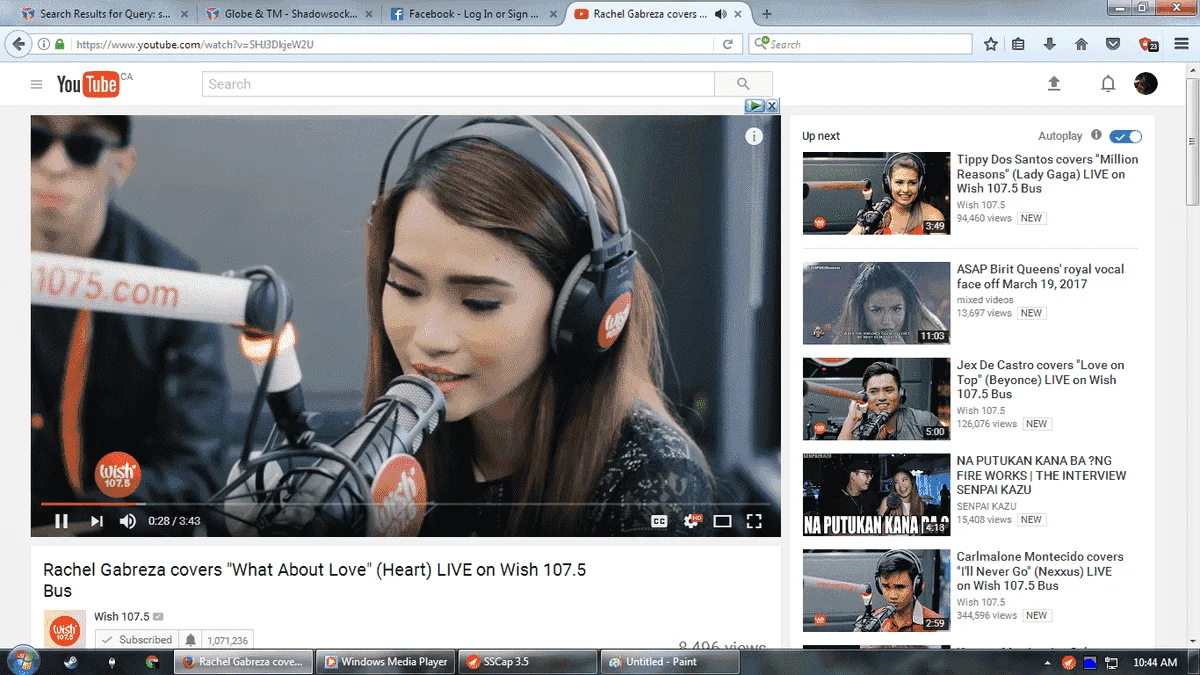Open the Wish 107.5 channel name
The image size is (1200, 675).
coord(122,617)
